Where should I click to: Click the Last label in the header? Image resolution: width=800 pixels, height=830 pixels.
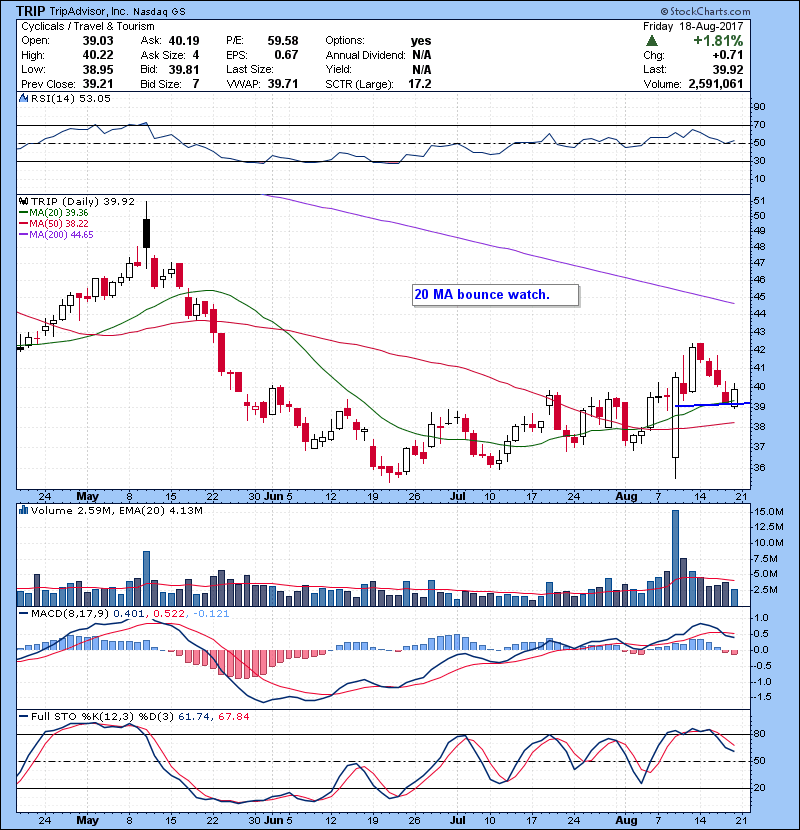click(x=655, y=69)
